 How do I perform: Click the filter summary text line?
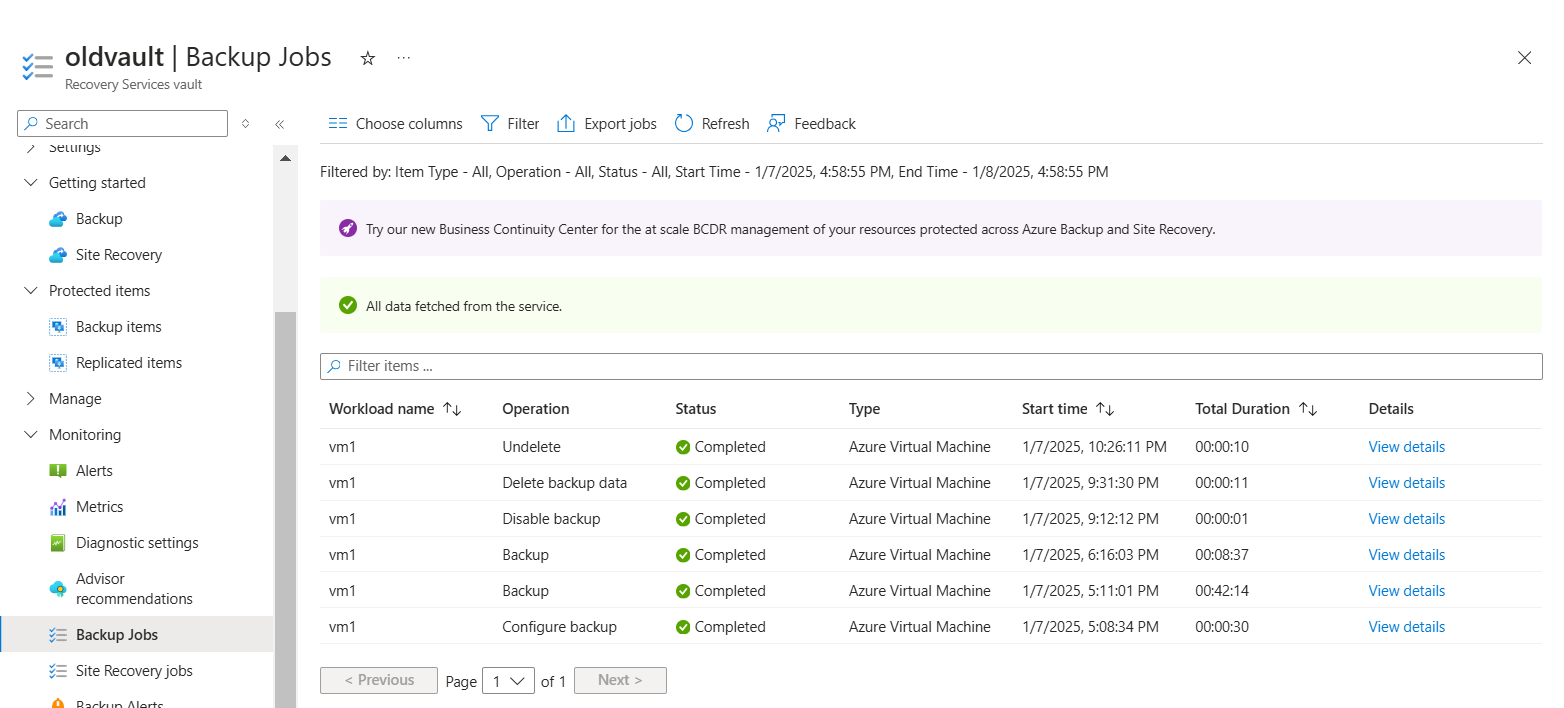tap(714, 172)
